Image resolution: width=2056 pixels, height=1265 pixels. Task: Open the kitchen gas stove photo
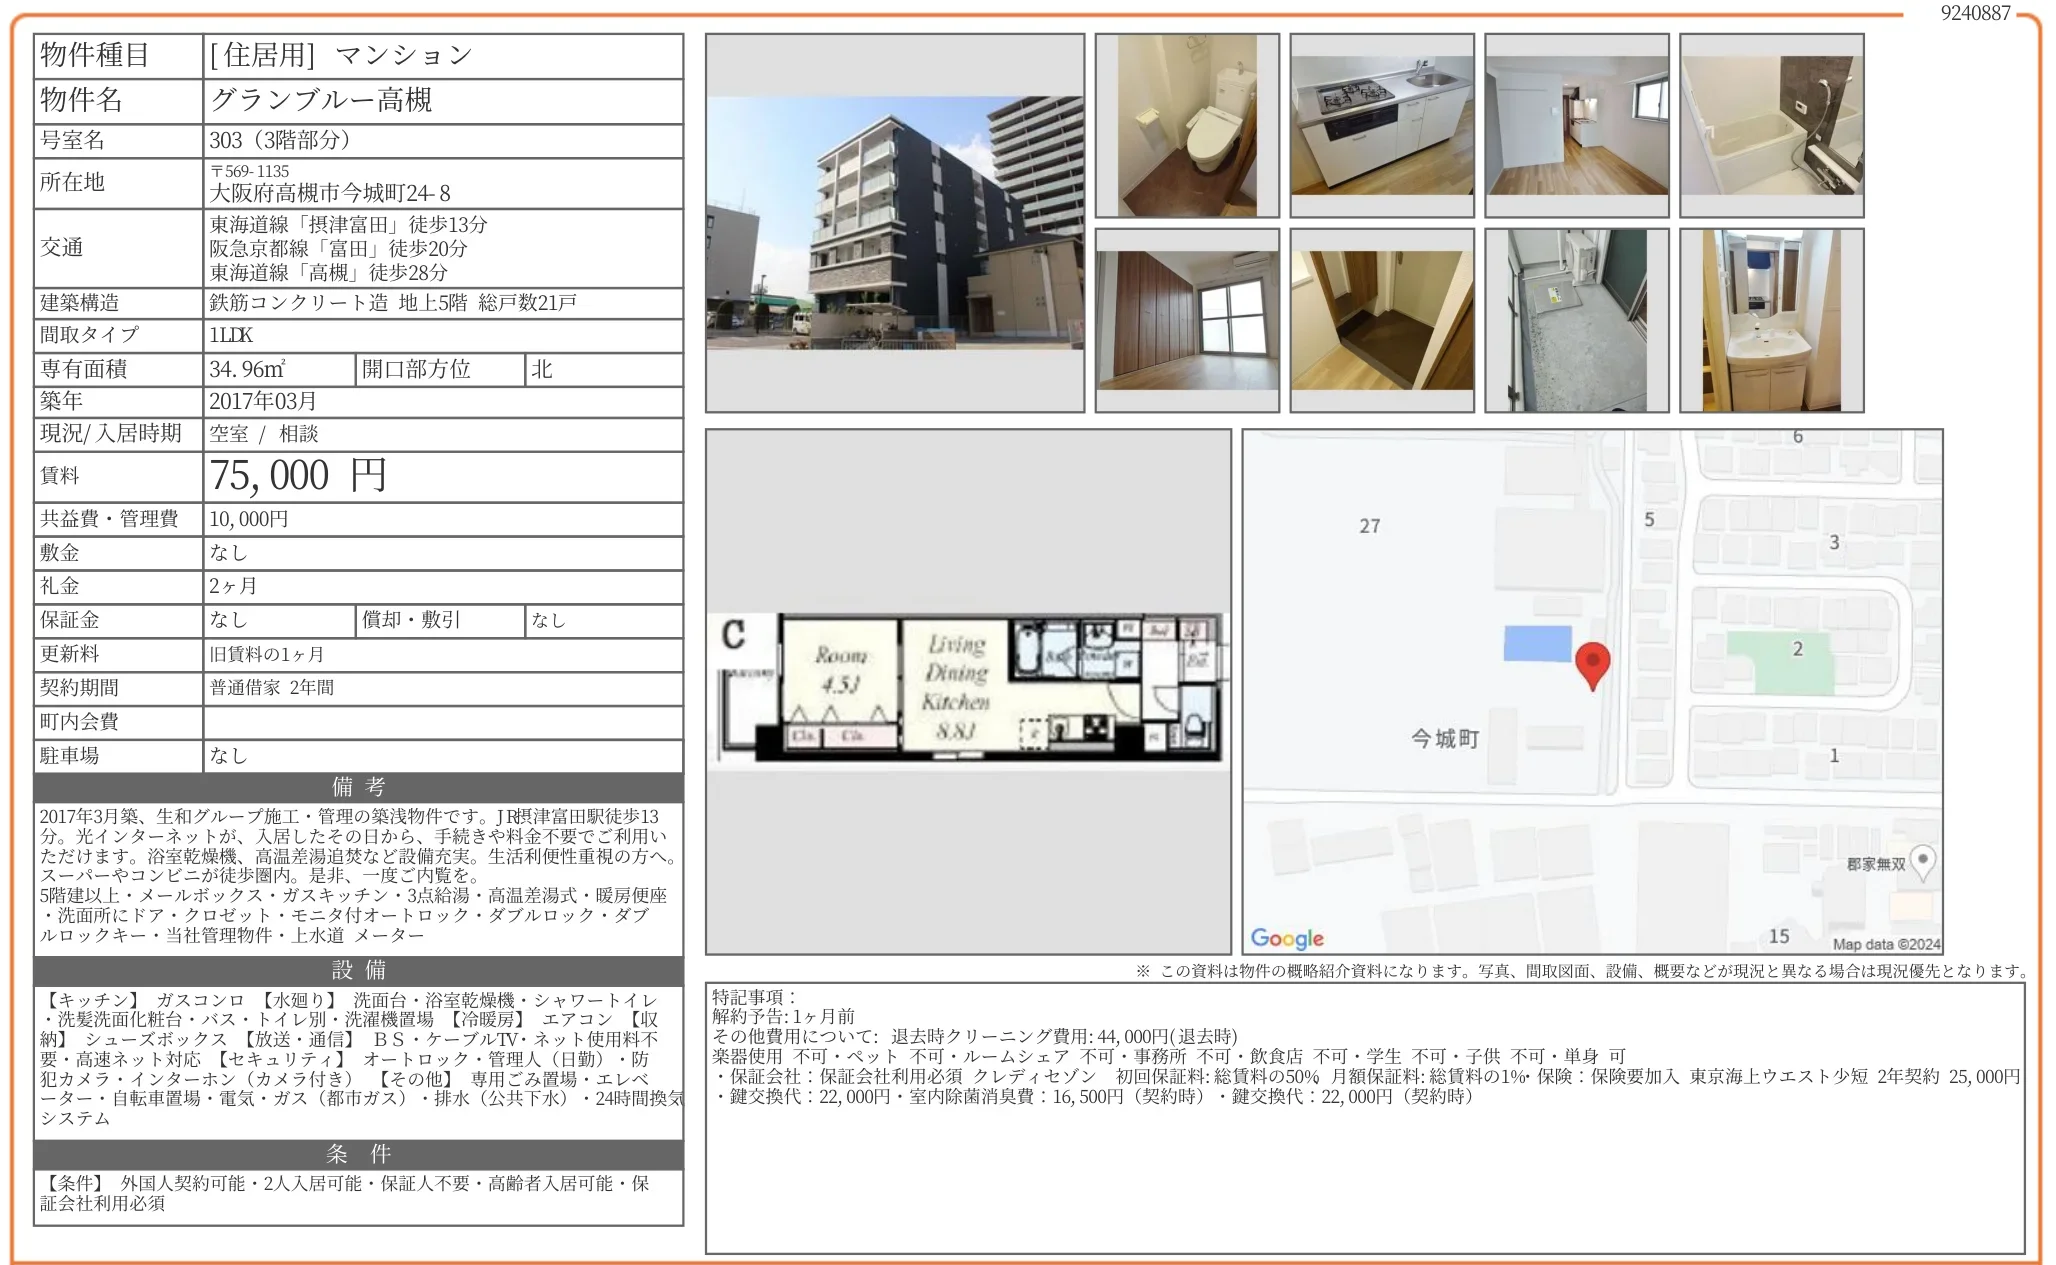tap(1381, 126)
